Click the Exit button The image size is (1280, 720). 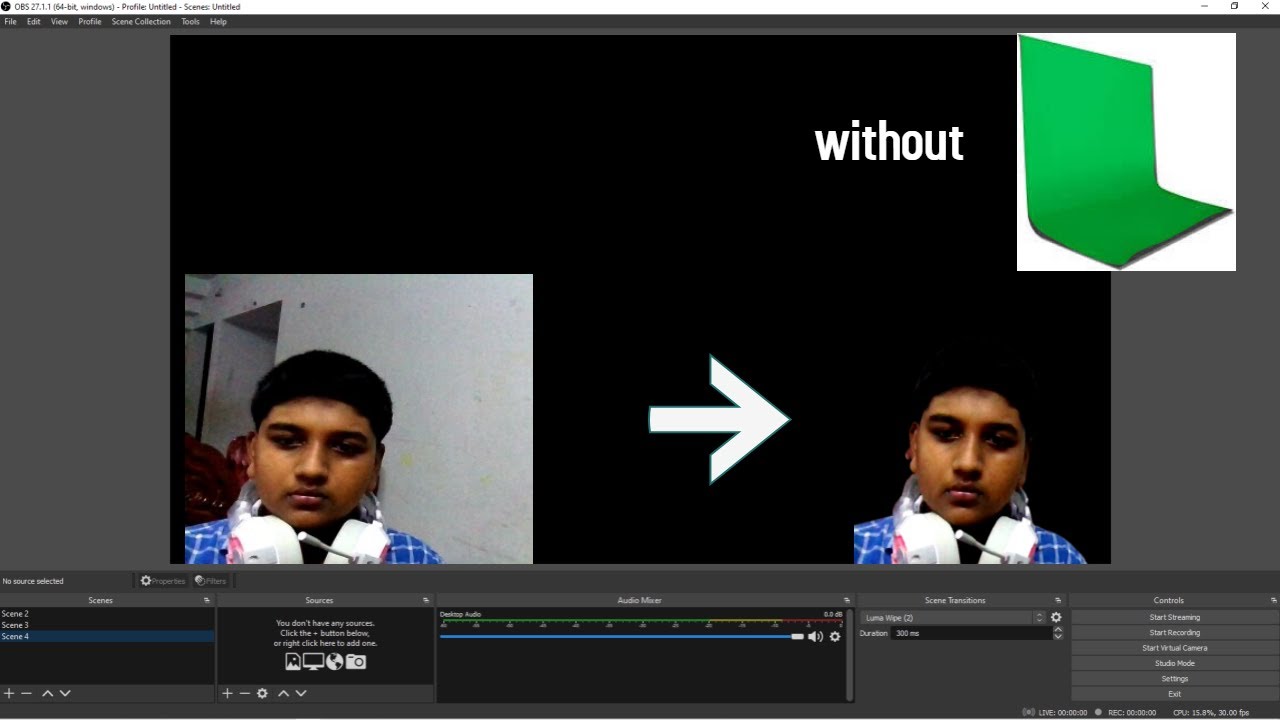coord(1174,694)
